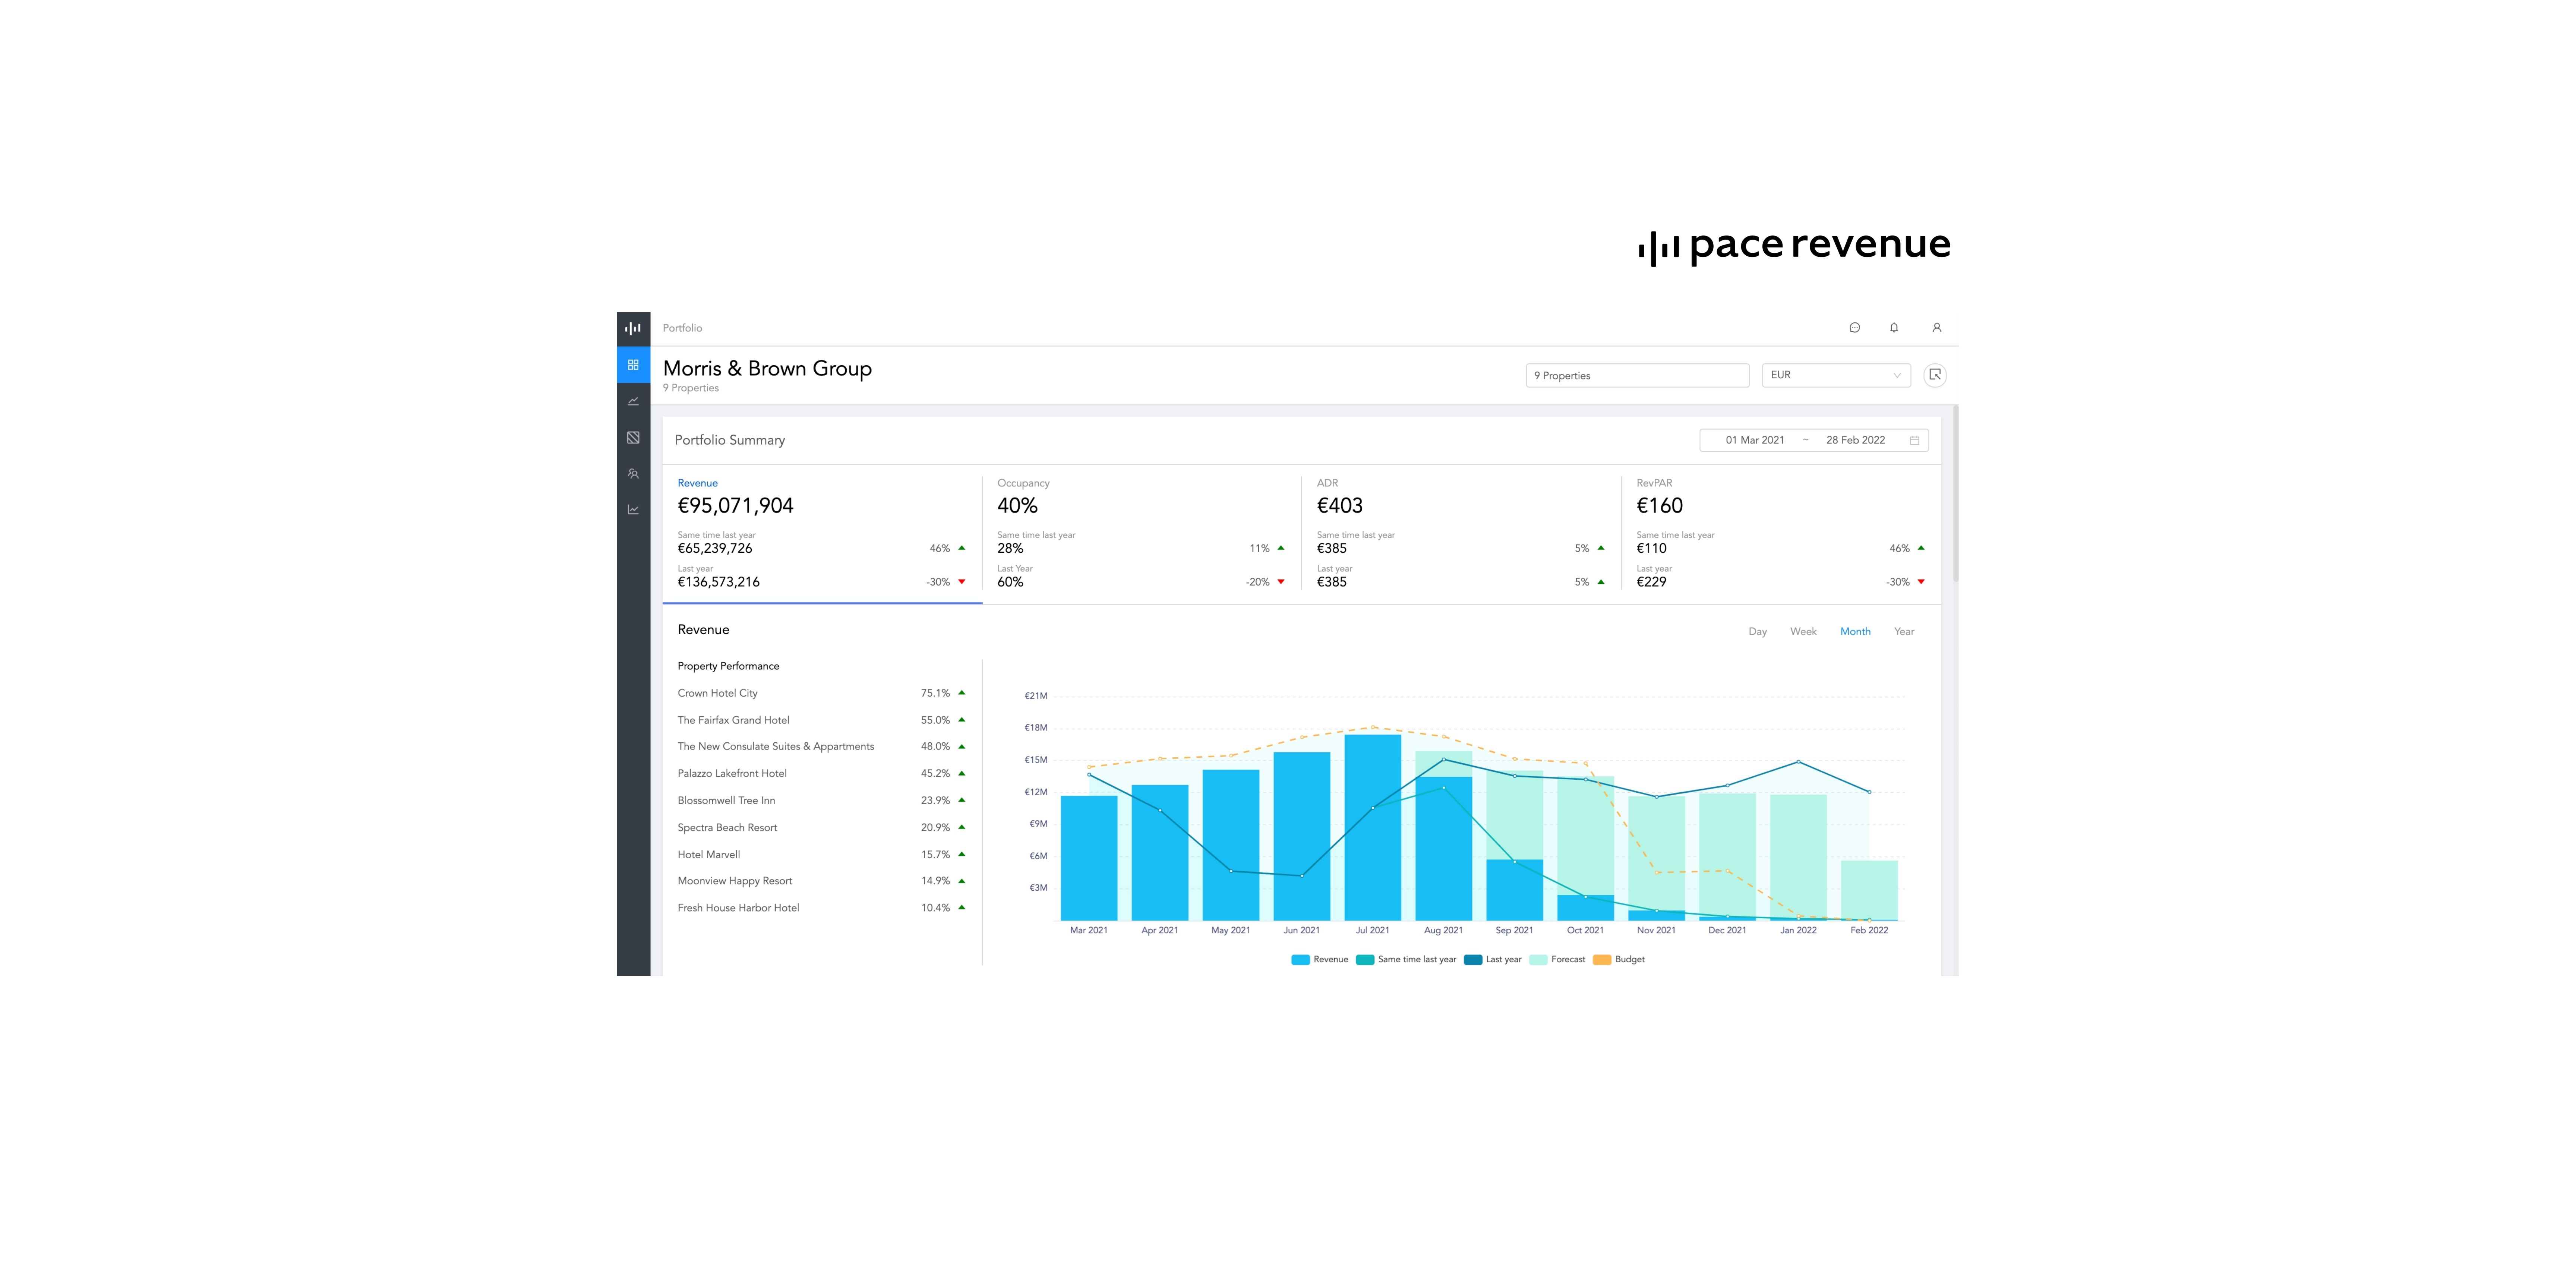2576x1288 pixels.
Task: Click the hatched square sidebar icon
Action: (633, 437)
